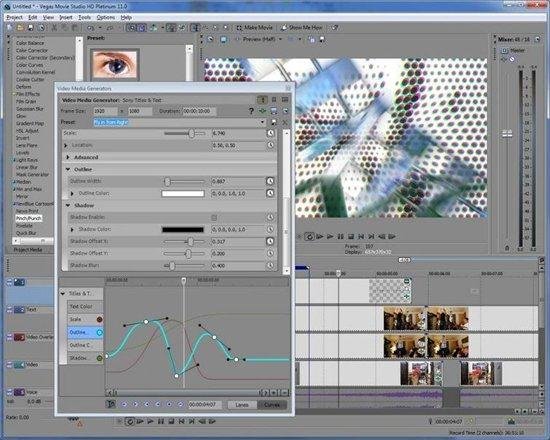Click the first keyframe navigation button
This screenshot has height=440, width=550.
124,405
